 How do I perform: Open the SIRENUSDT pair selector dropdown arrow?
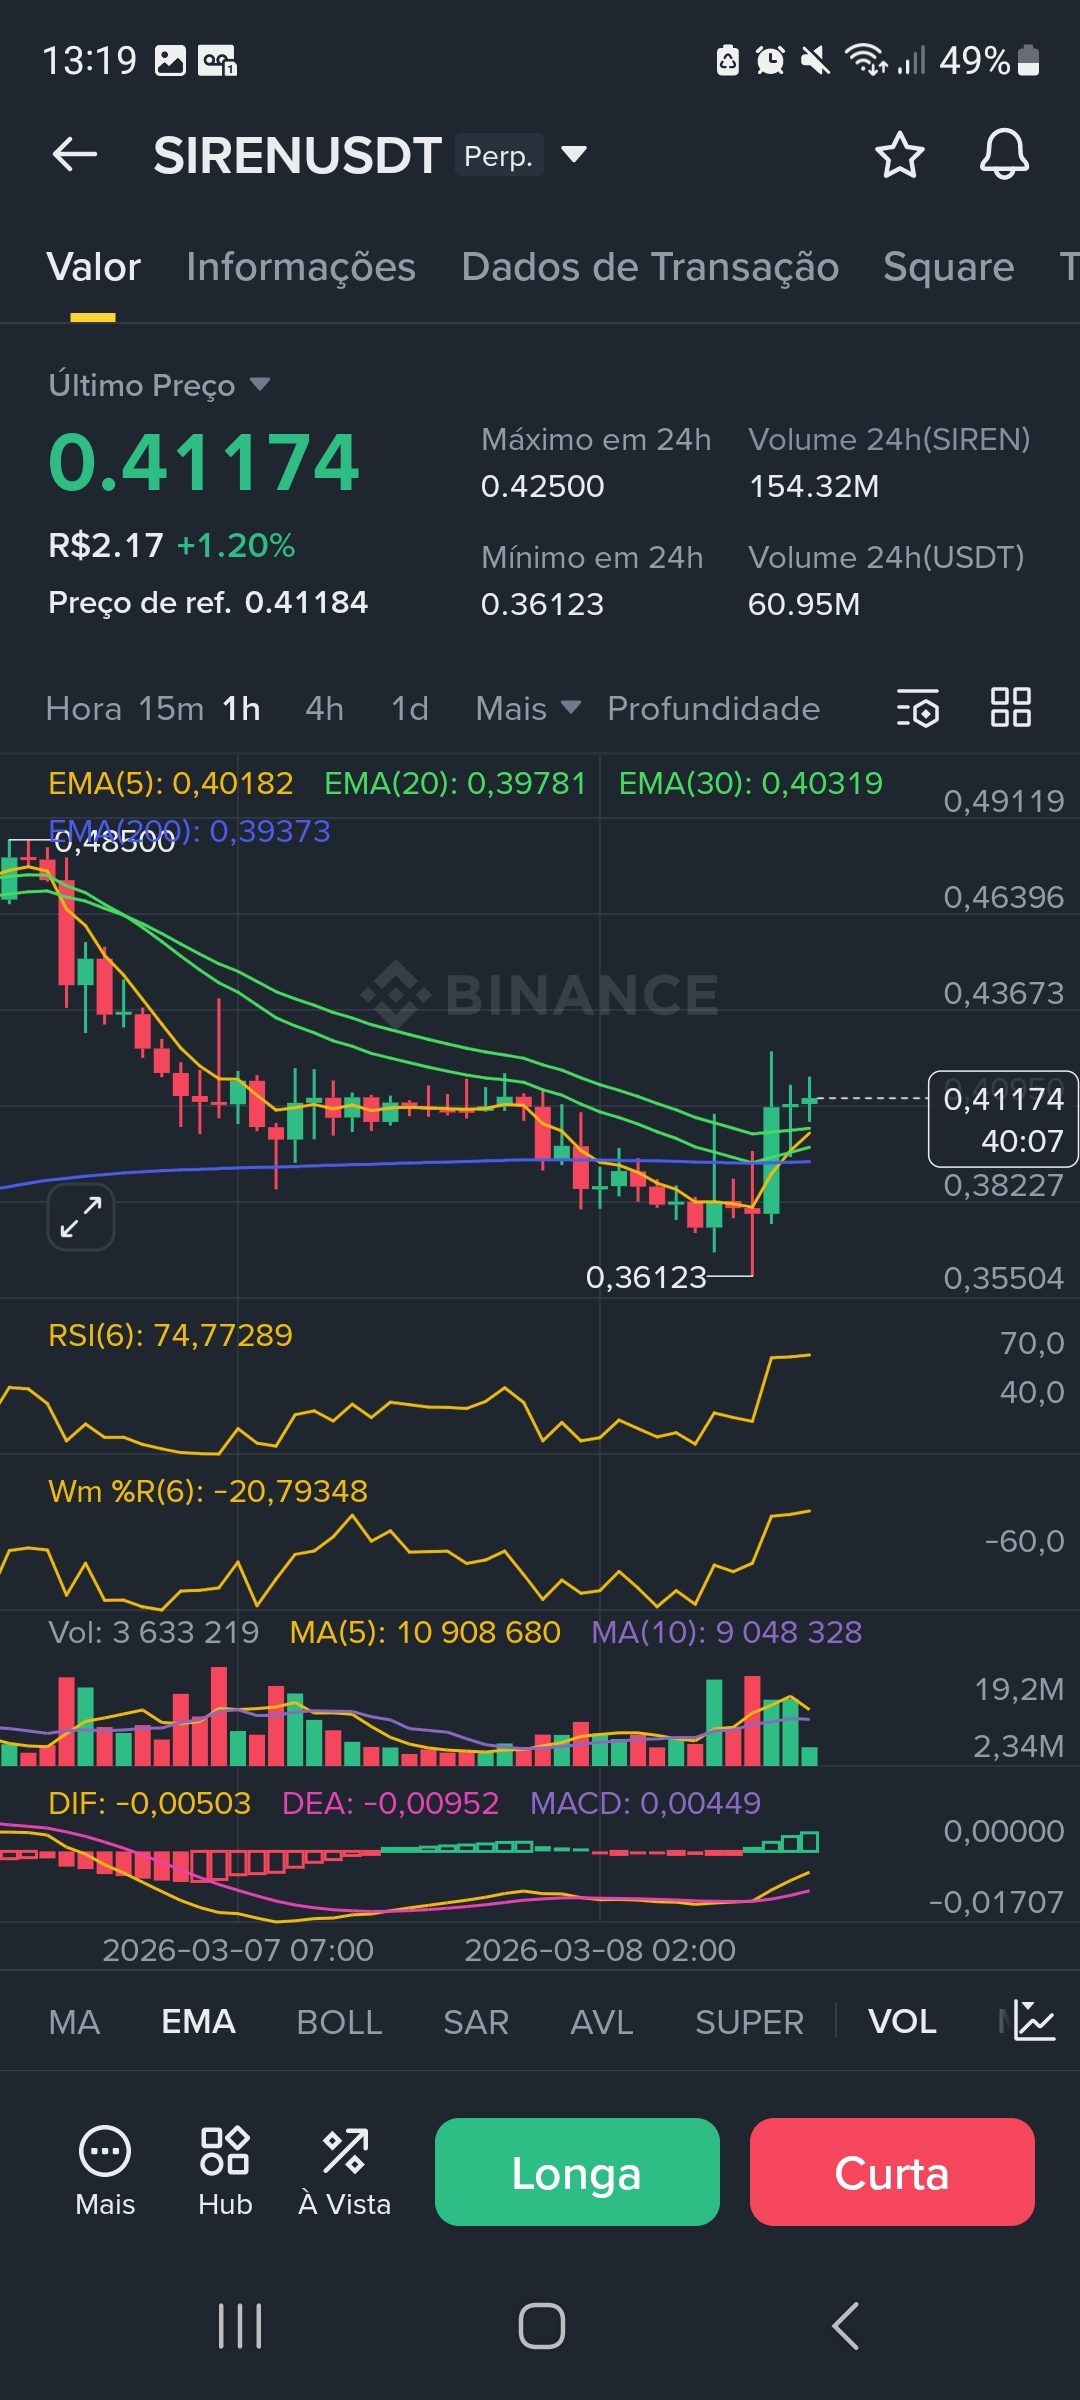[573, 154]
